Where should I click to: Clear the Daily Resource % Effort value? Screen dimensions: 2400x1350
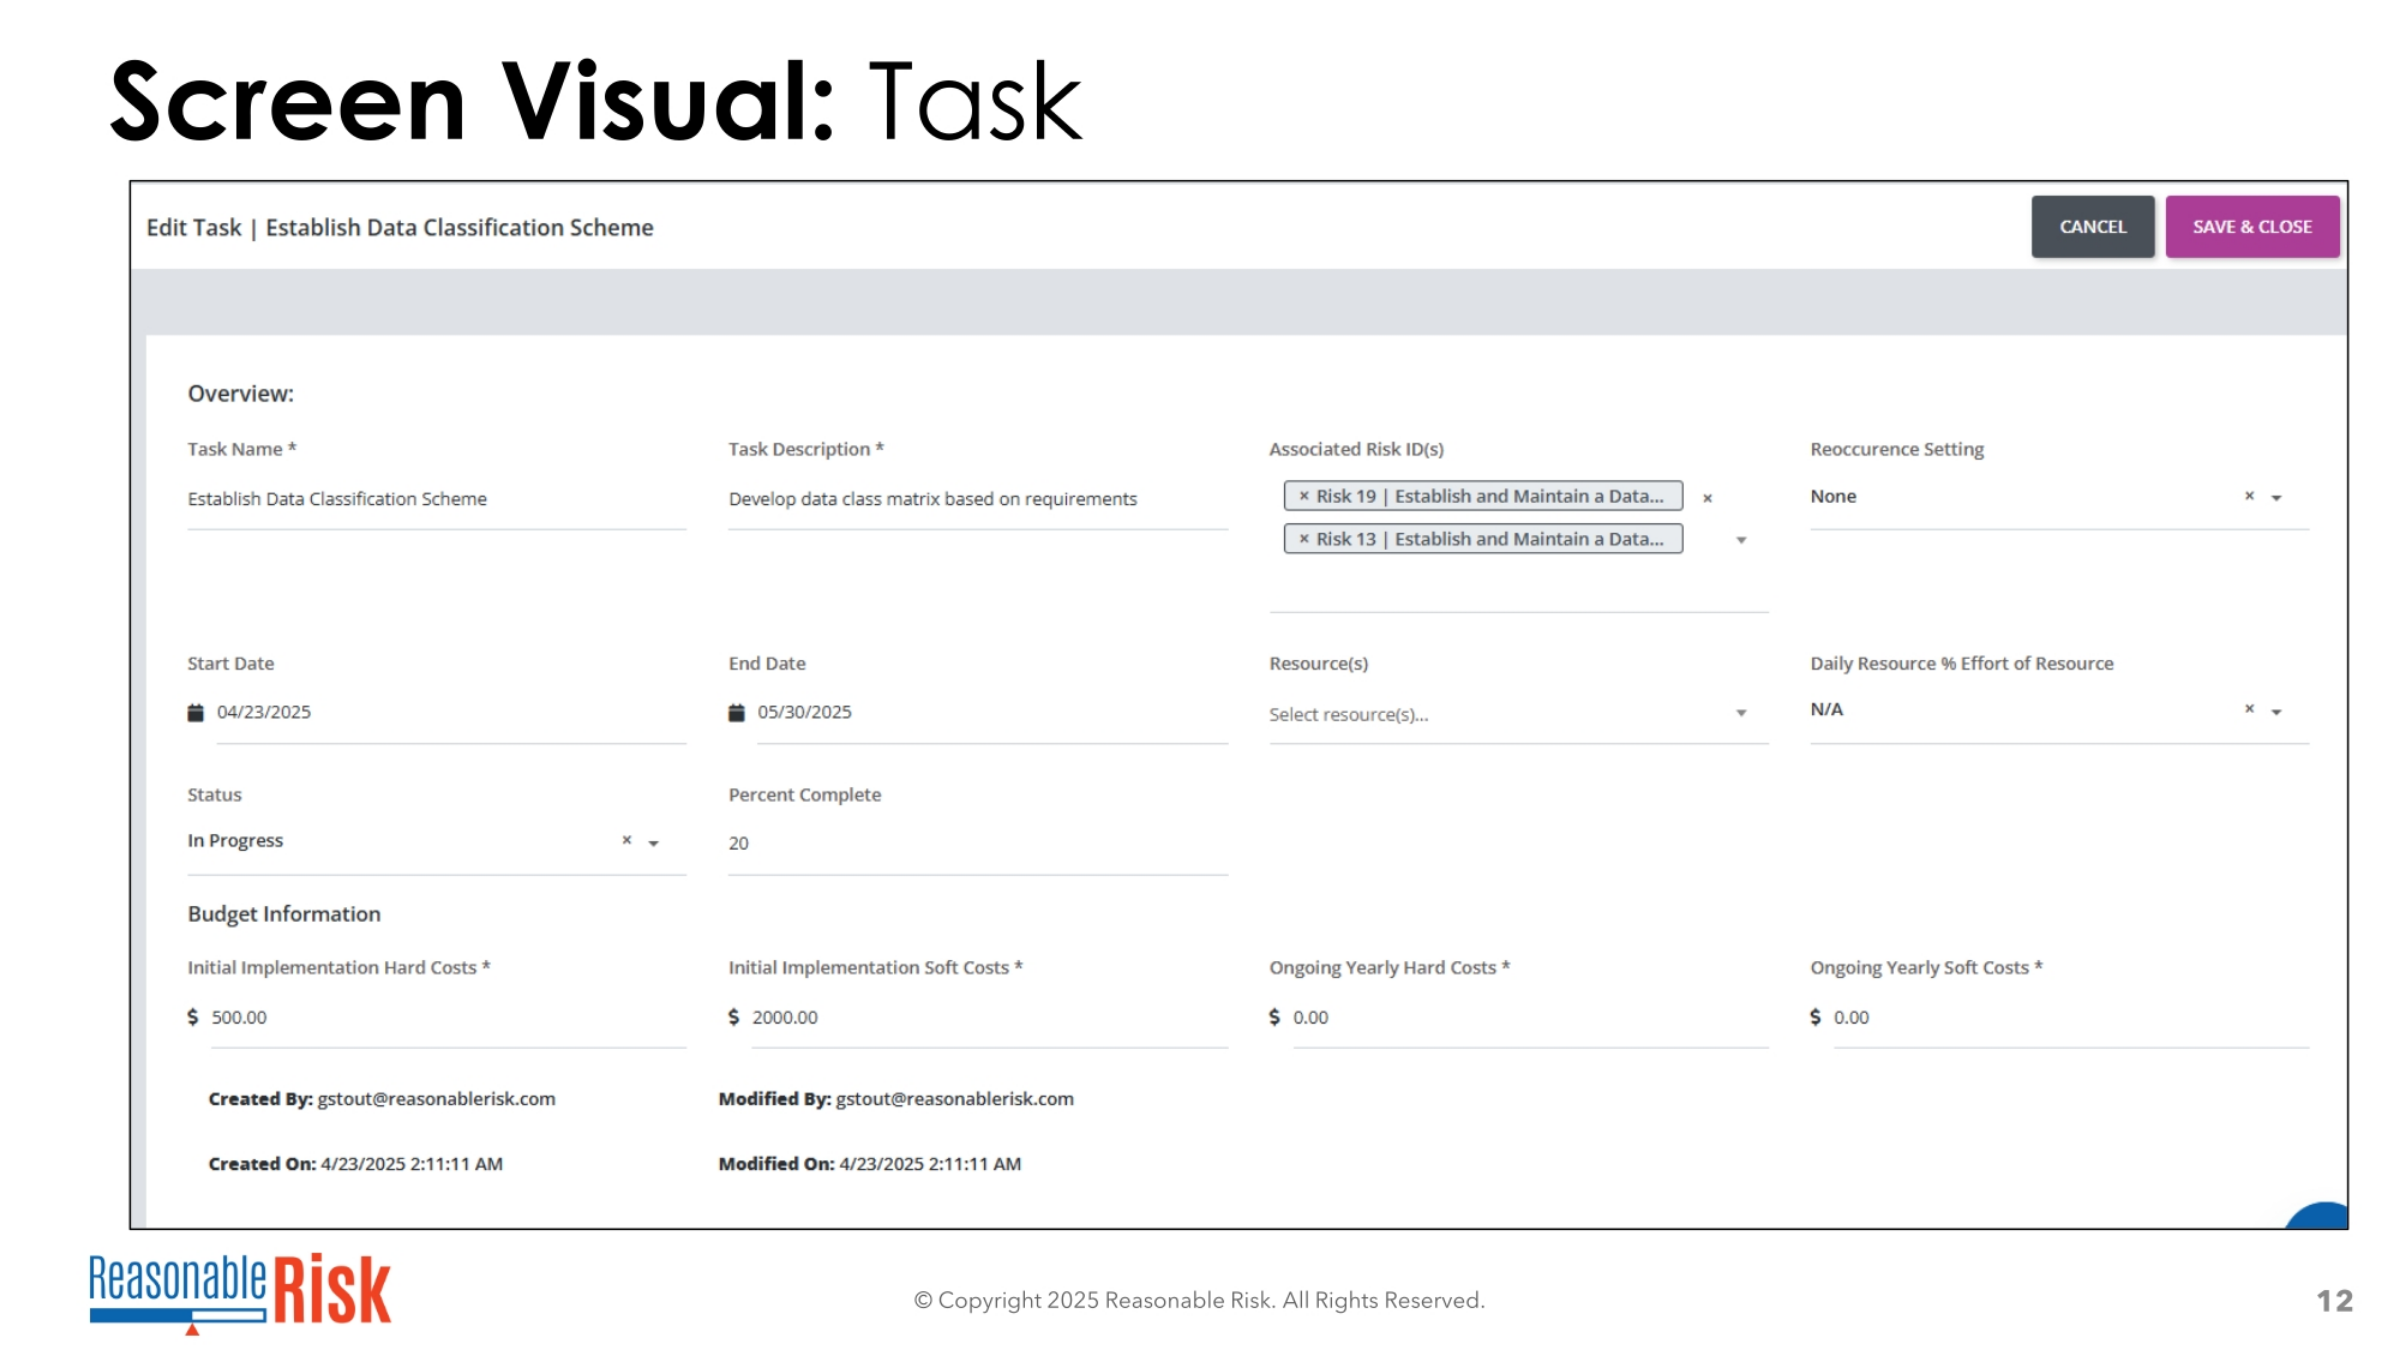[x=2249, y=709]
